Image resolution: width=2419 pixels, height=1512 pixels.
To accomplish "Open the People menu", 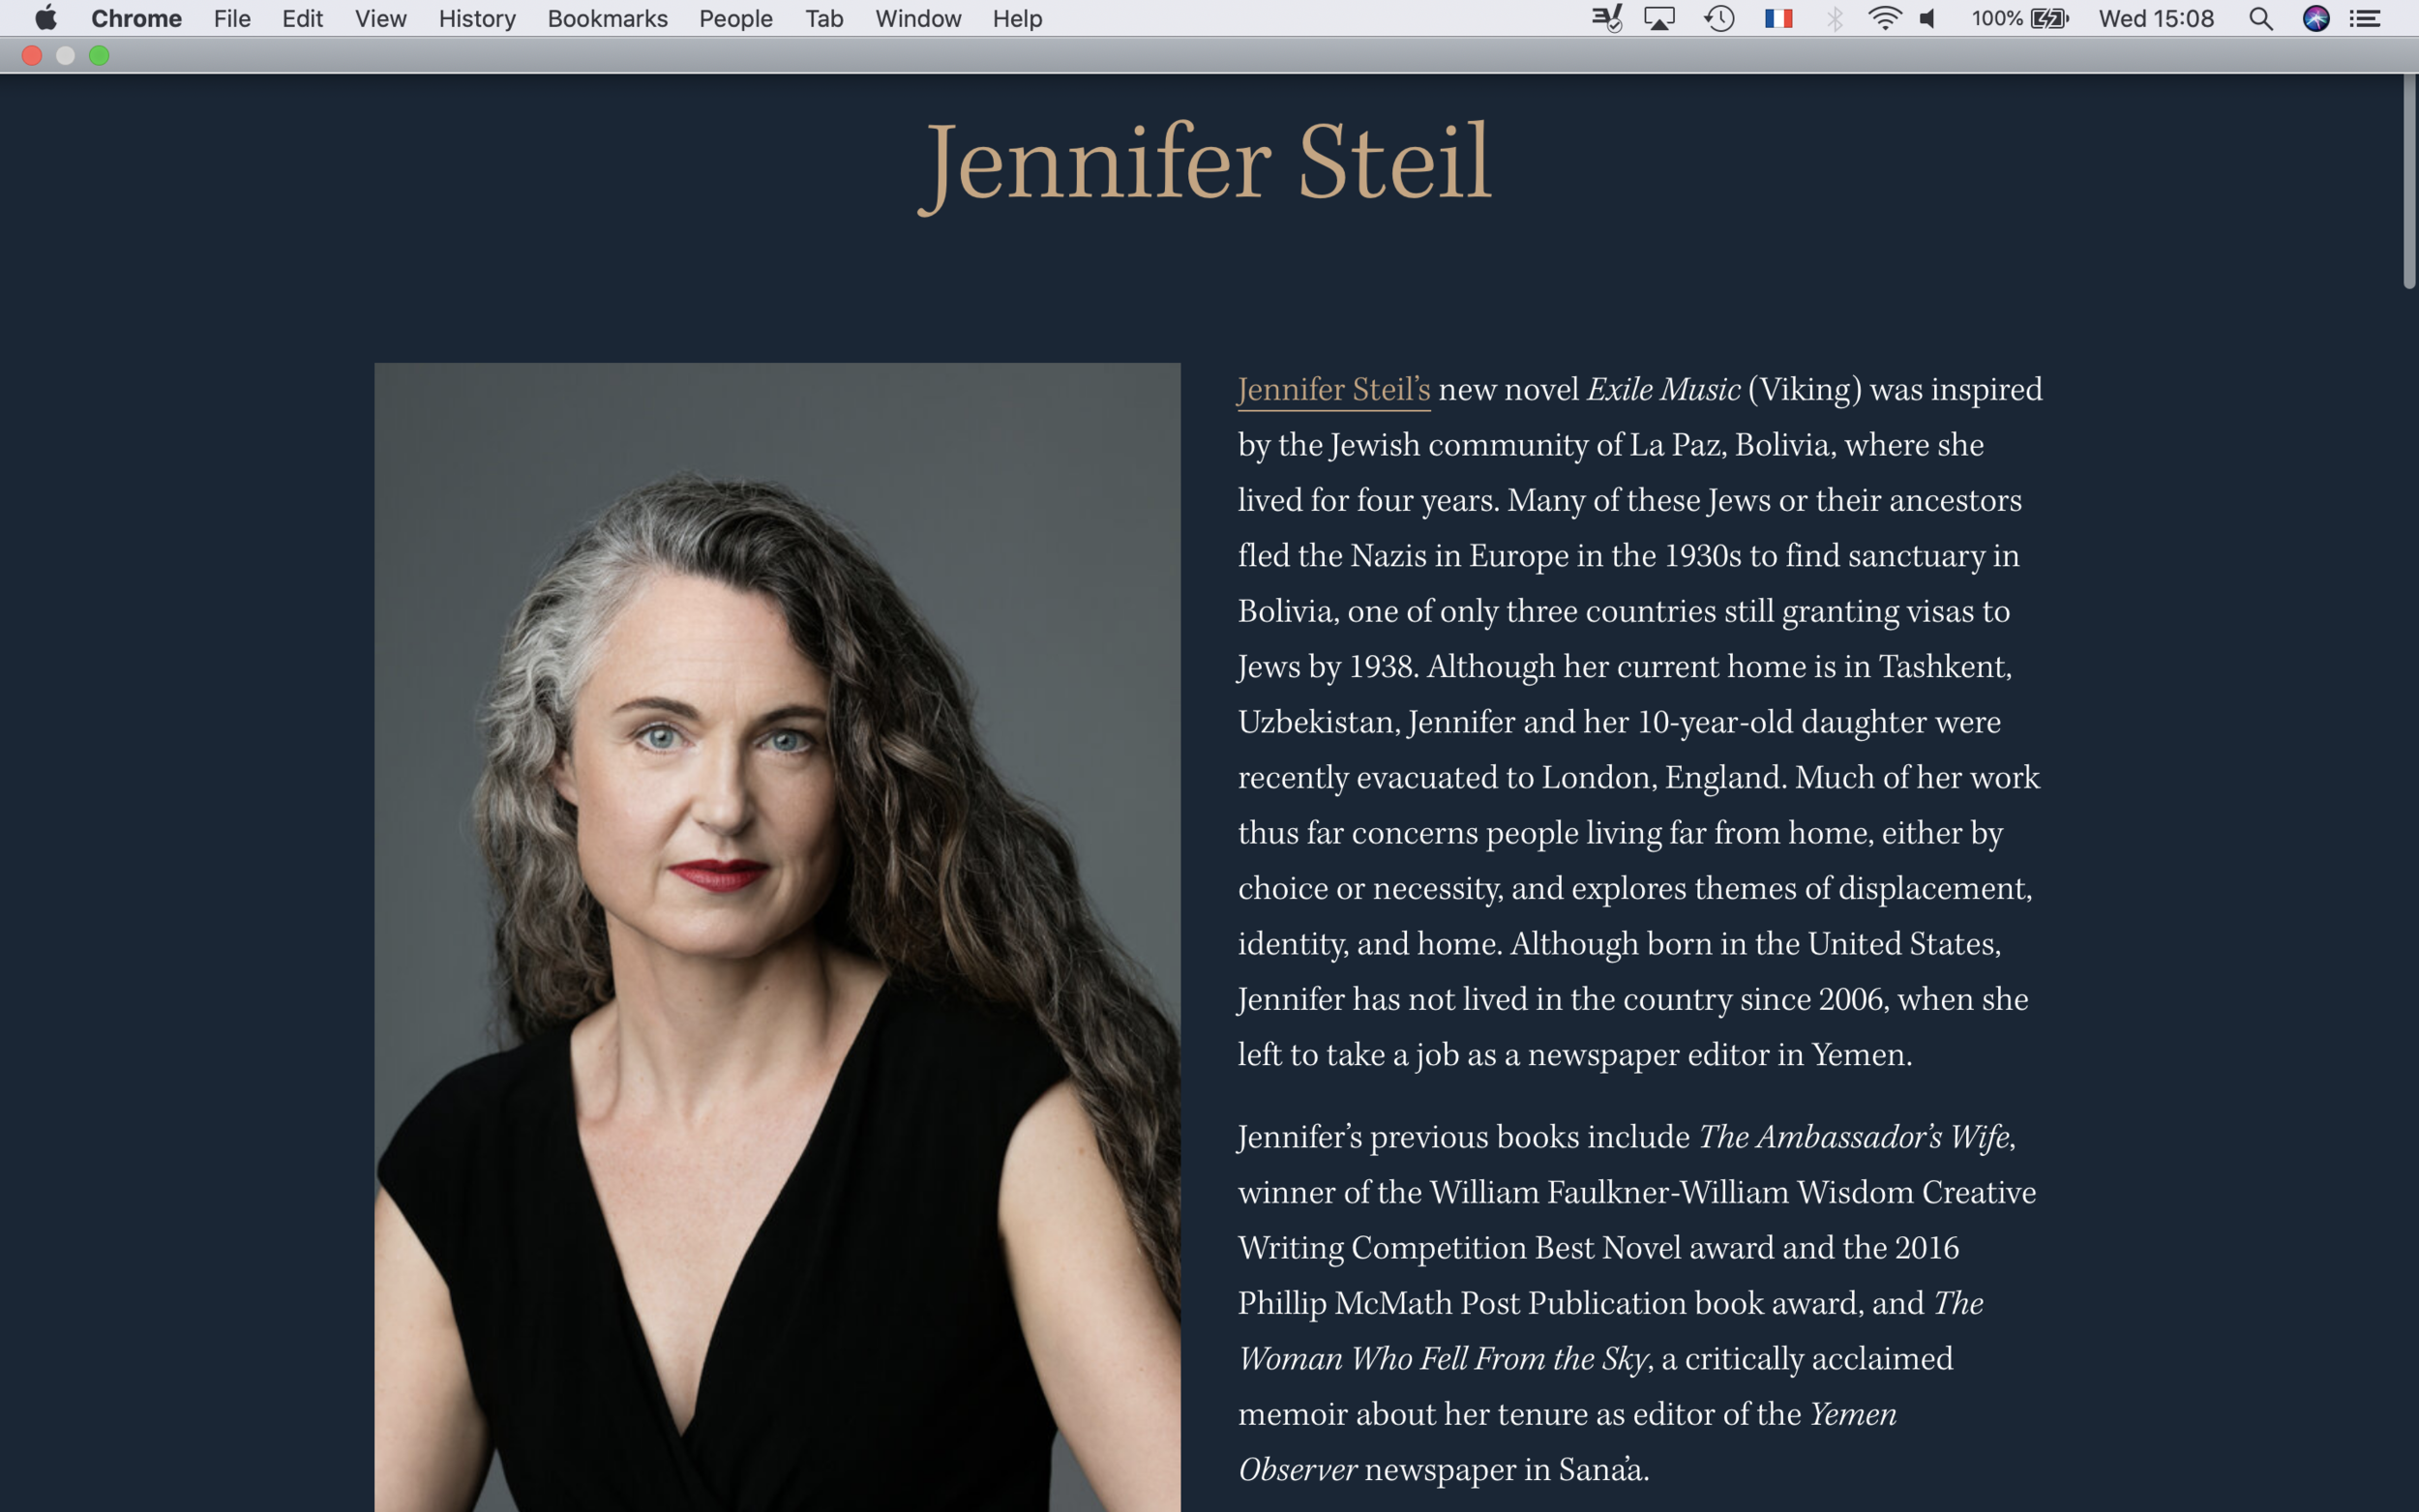I will pos(735,18).
